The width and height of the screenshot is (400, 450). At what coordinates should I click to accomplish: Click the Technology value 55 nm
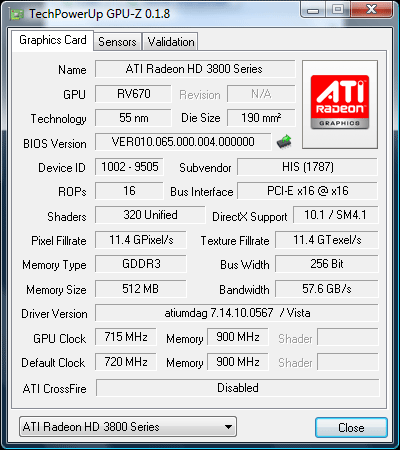pos(133,118)
